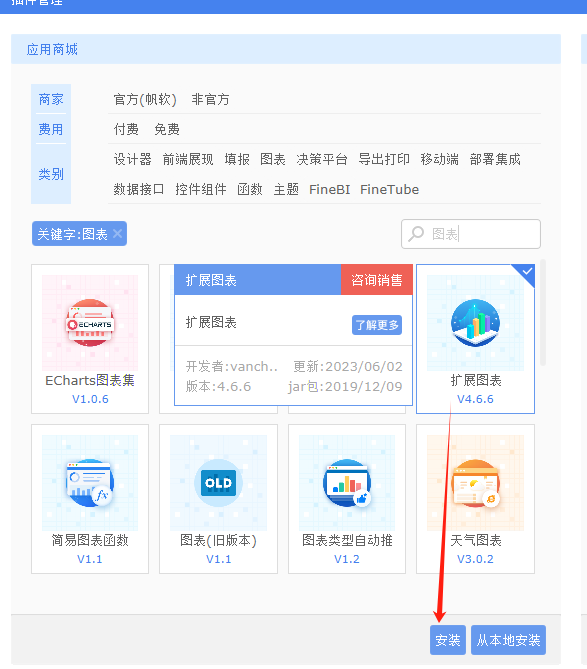Click the 图表(旧版本) OLD icon
587x669 pixels.
point(218,483)
